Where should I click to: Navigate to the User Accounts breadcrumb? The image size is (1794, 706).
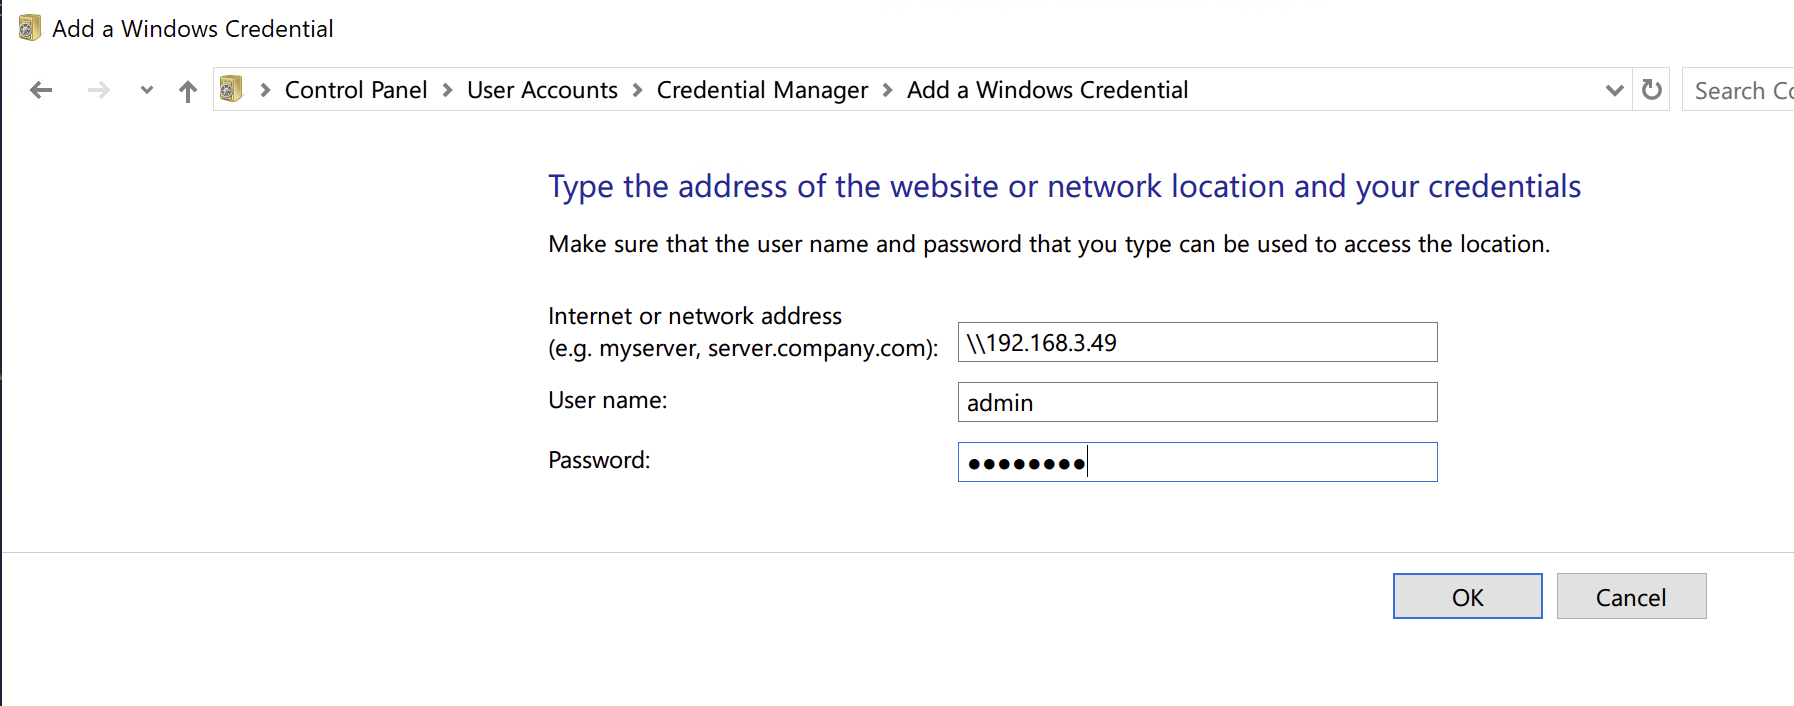click(x=542, y=90)
